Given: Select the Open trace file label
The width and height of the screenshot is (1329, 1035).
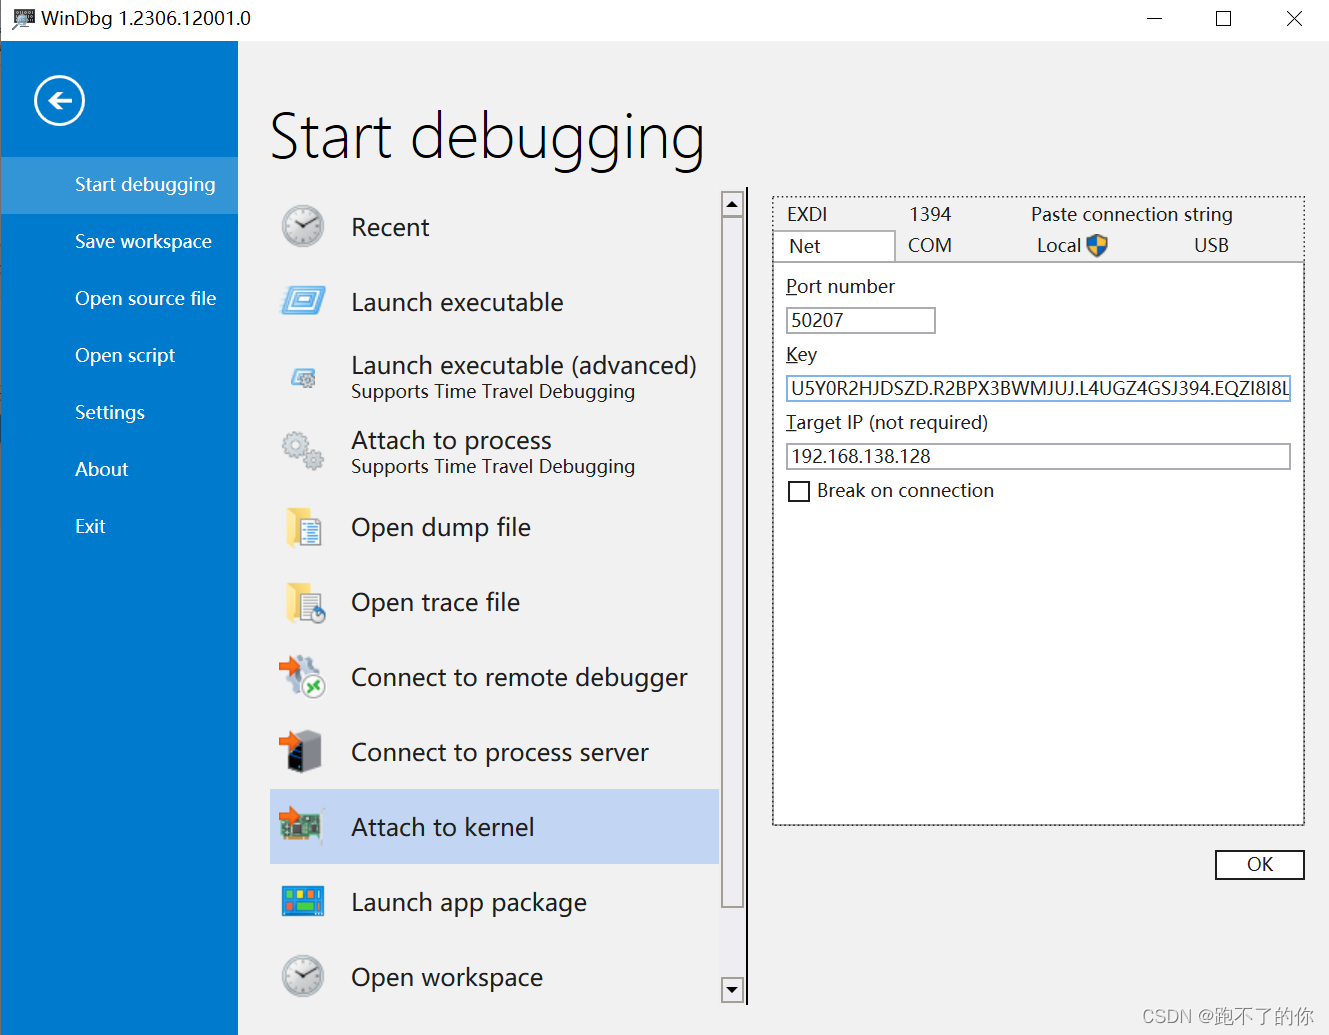Looking at the screenshot, I should click(x=435, y=602).
